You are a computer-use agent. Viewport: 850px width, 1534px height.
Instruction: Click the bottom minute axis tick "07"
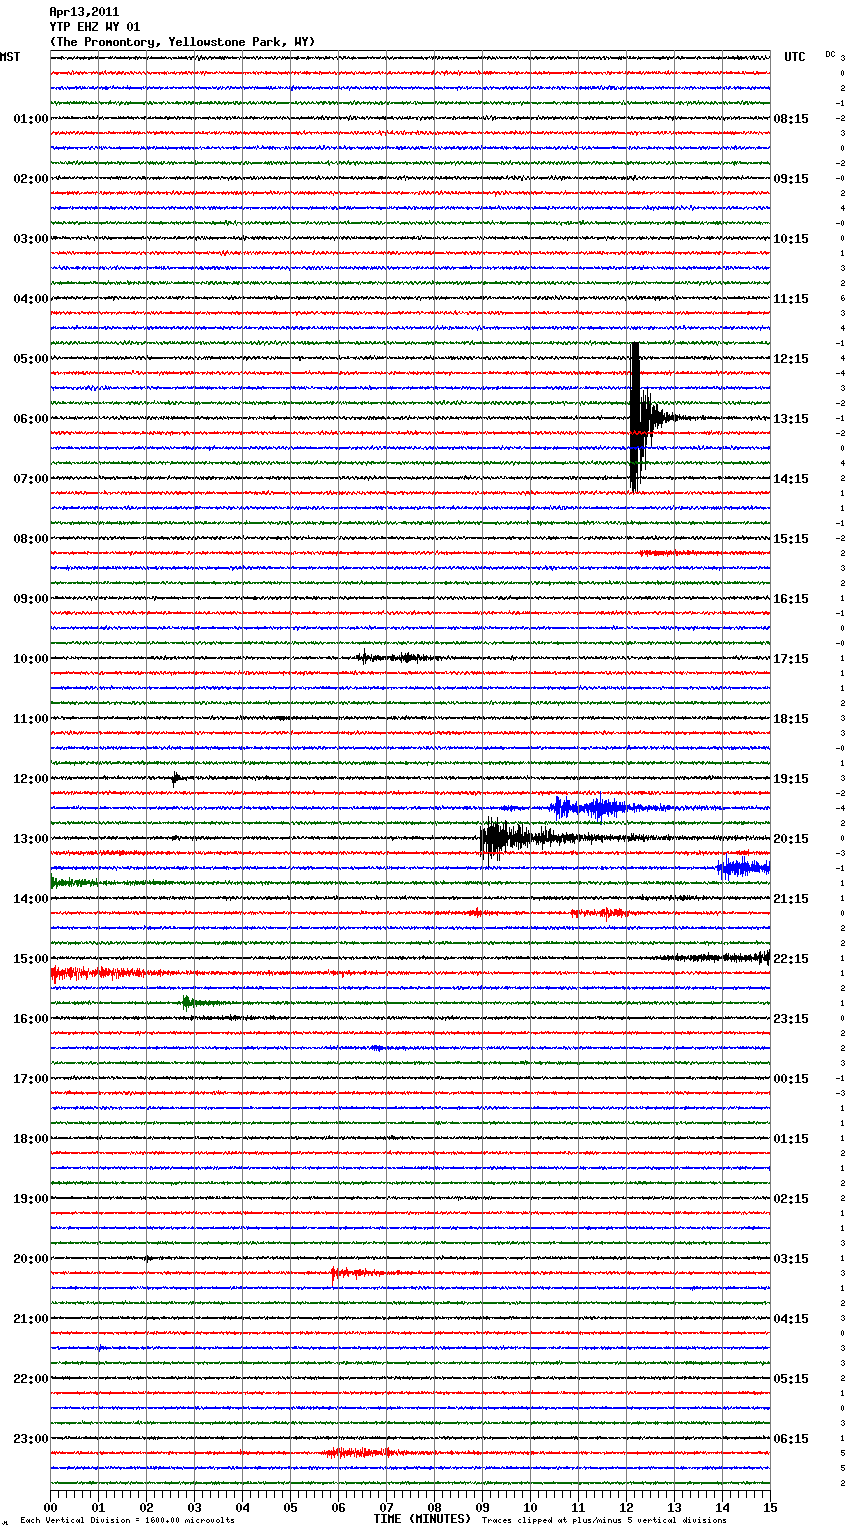pos(386,1507)
